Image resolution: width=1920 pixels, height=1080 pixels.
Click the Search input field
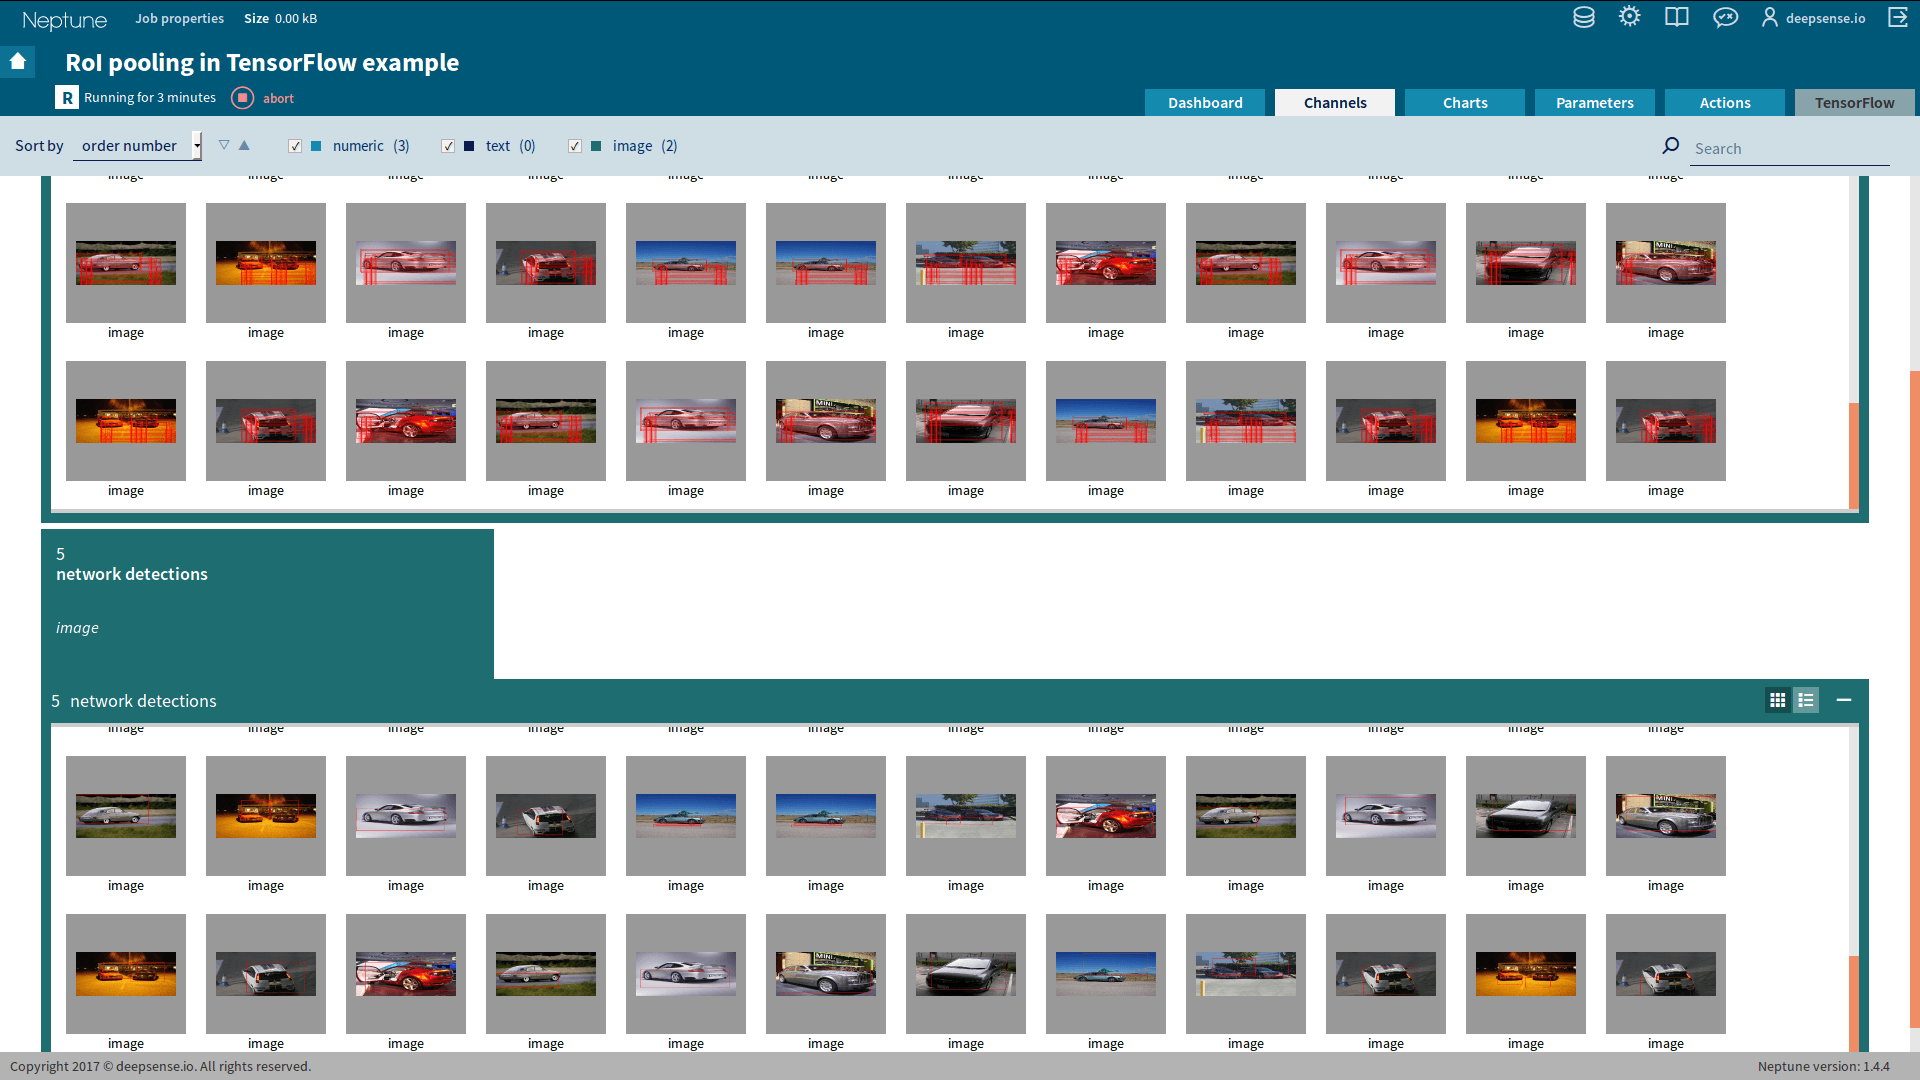pos(1790,149)
